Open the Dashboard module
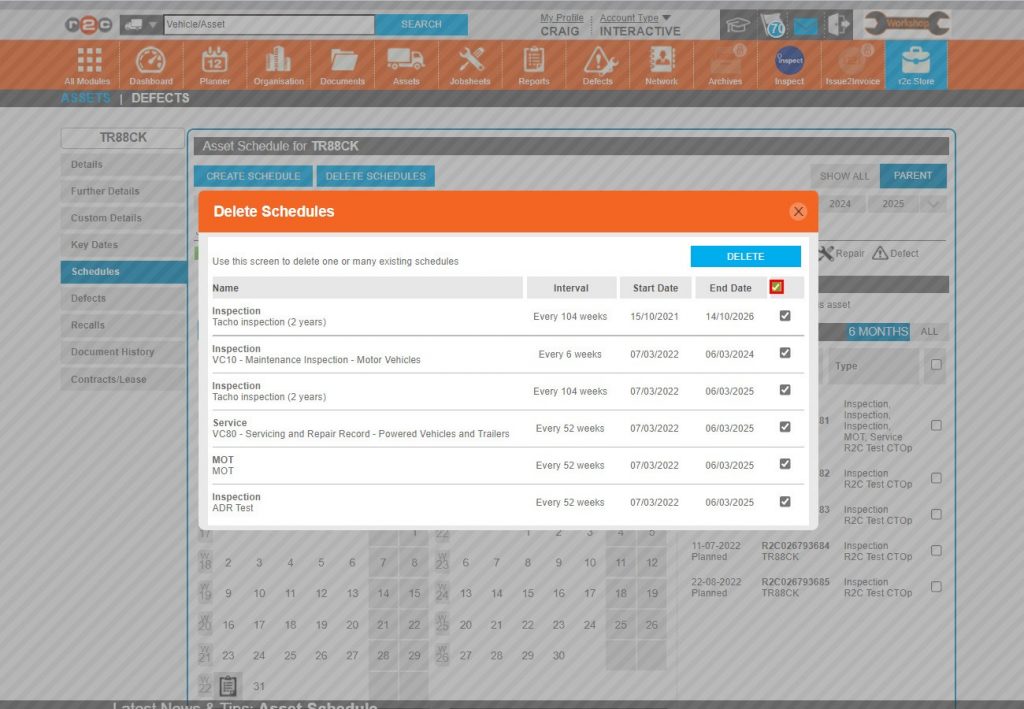 [151, 63]
